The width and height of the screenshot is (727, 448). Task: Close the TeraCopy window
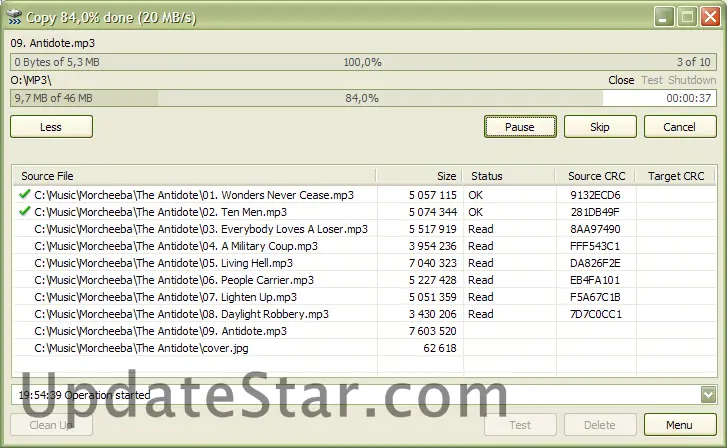tap(710, 17)
